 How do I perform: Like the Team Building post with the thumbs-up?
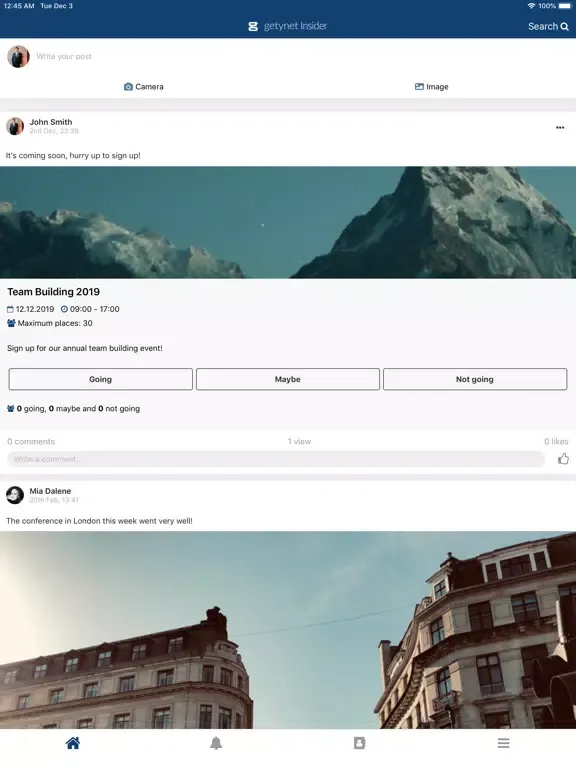tap(563, 459)
